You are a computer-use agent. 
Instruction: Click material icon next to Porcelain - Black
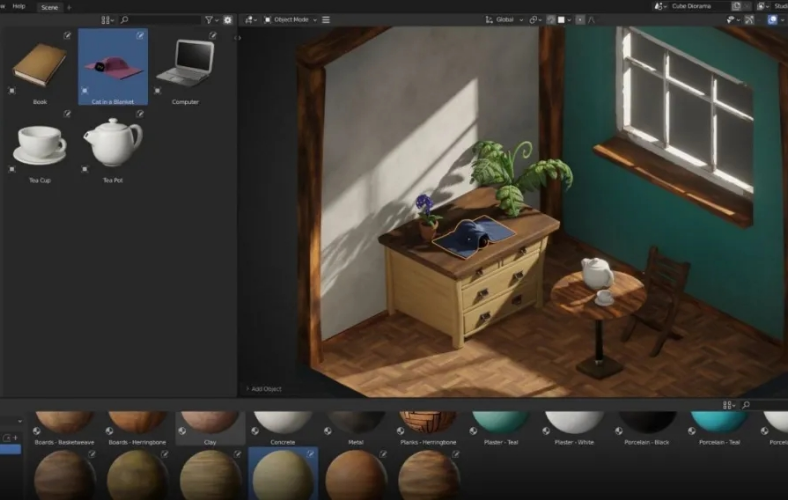click(619, 431)
